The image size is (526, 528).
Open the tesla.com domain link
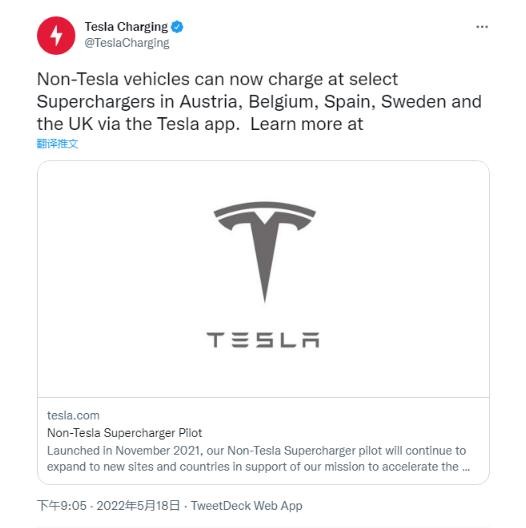(73, 415)
